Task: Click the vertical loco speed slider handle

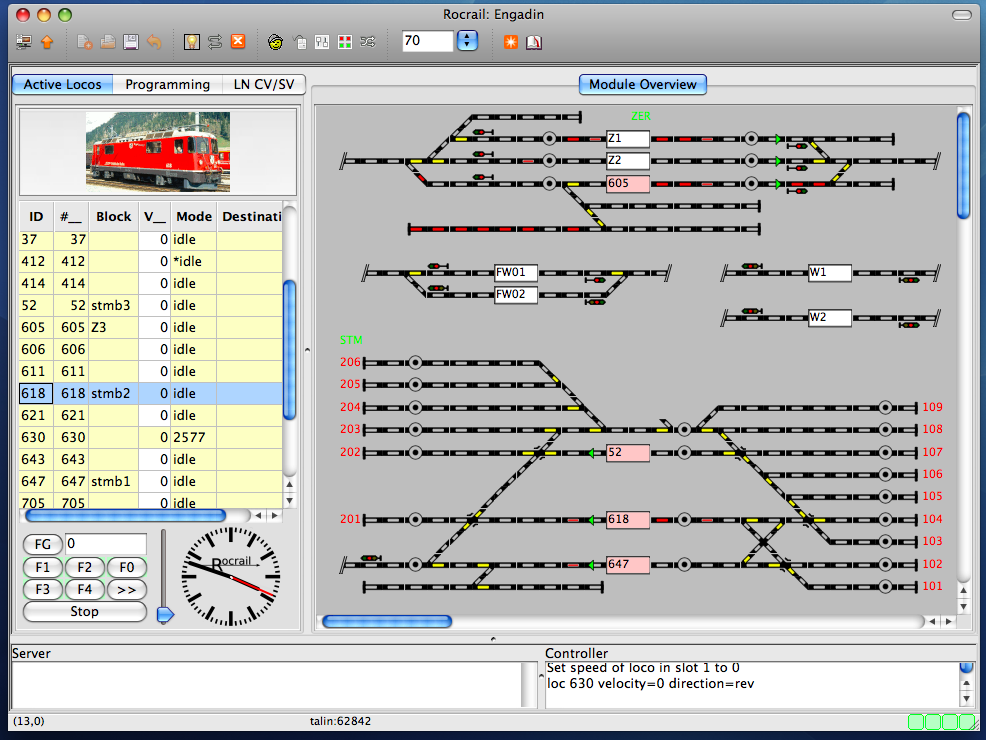Action: 165,614
